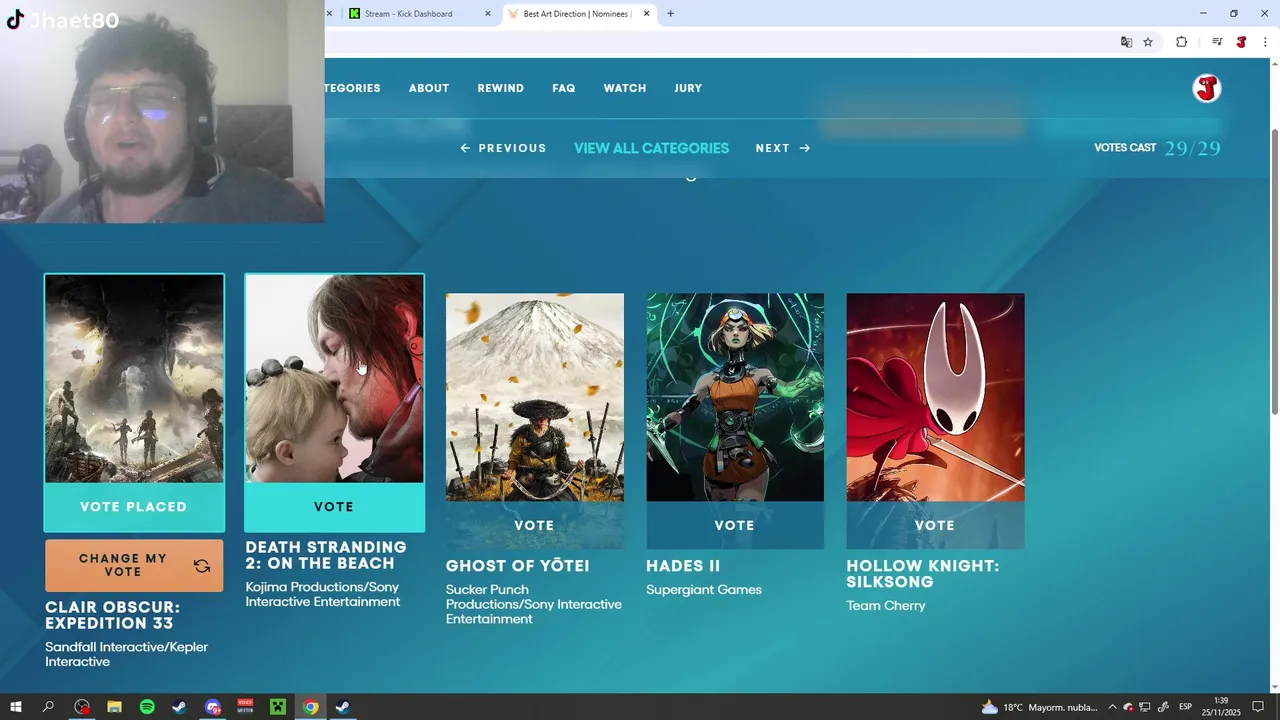Click the taskbar clock showing 1:39
1280x720 pixels.
[x=1221, y=707]
